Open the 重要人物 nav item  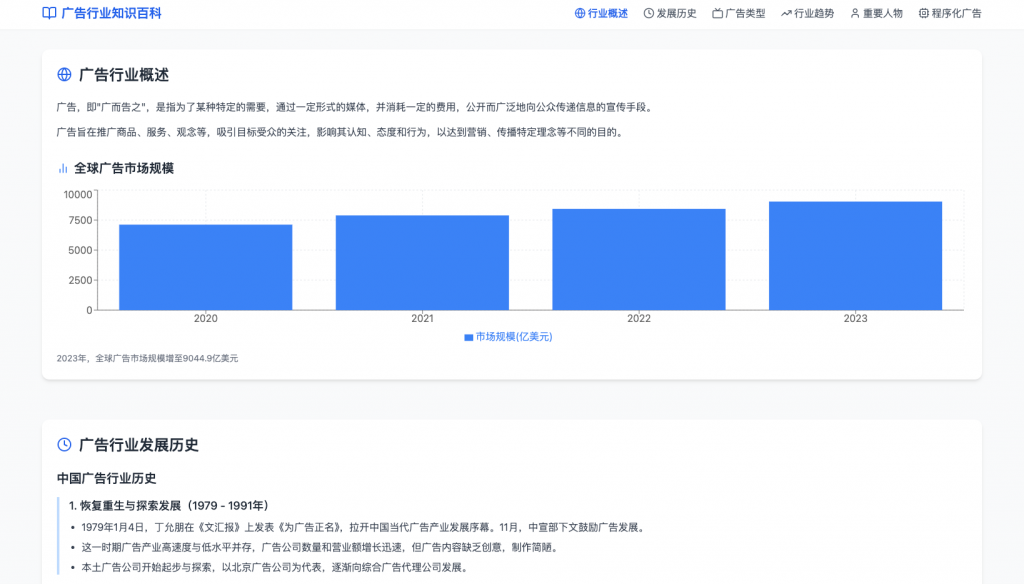(883, 13)
